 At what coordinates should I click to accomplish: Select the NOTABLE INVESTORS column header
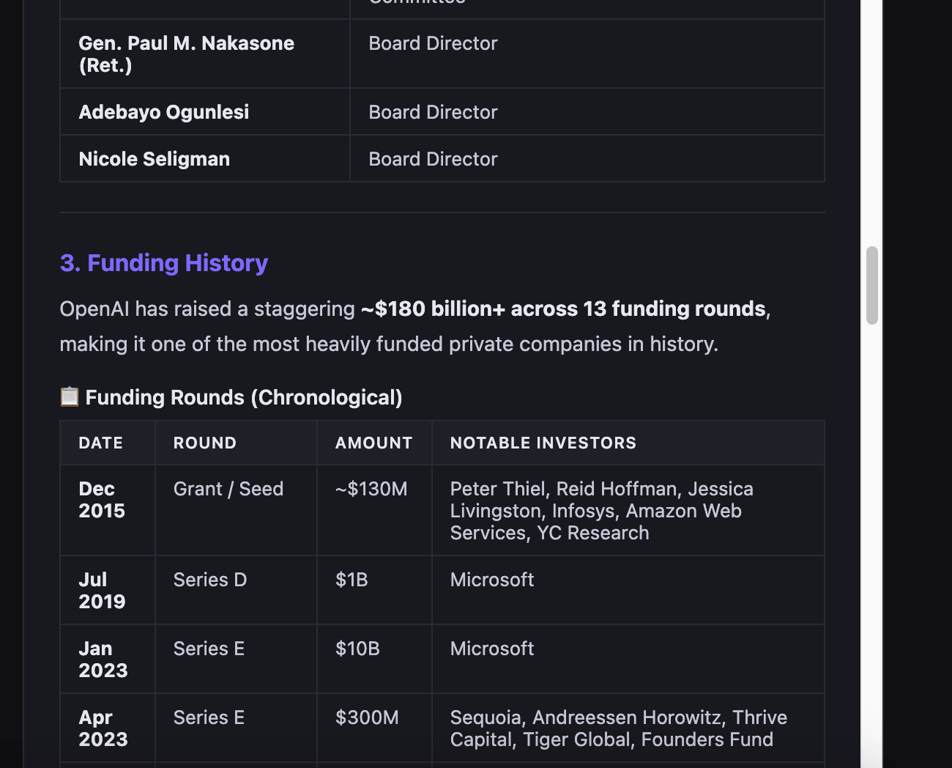[628, 443]
